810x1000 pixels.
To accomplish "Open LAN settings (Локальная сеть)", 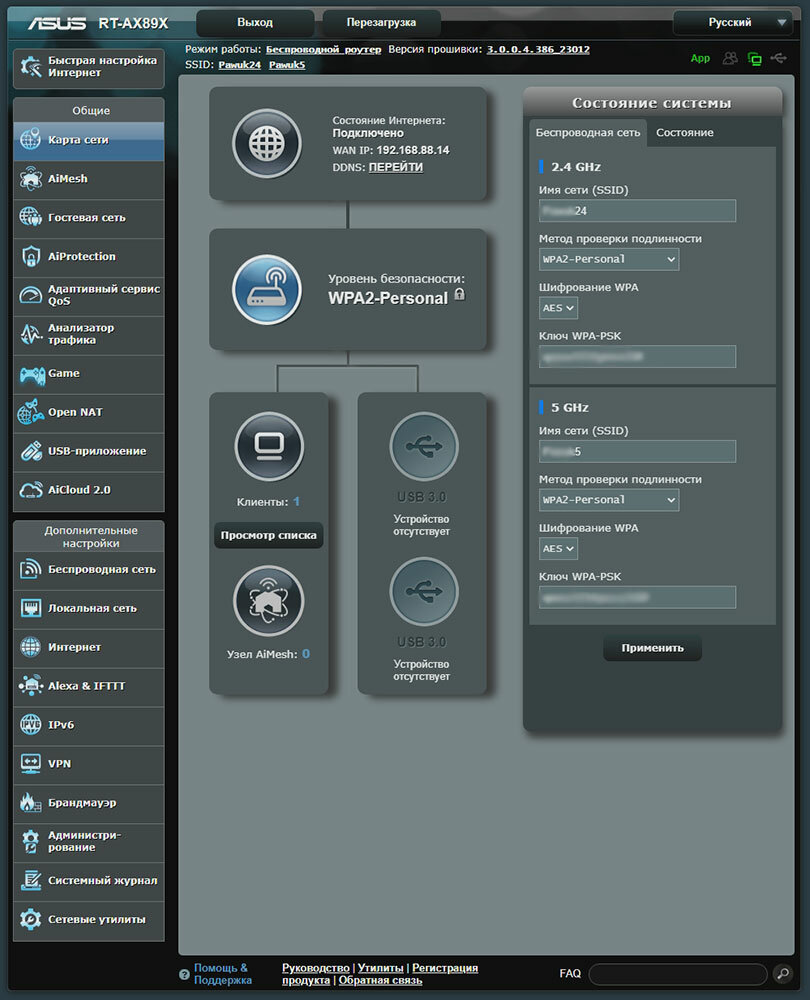I will coord(89,609).
